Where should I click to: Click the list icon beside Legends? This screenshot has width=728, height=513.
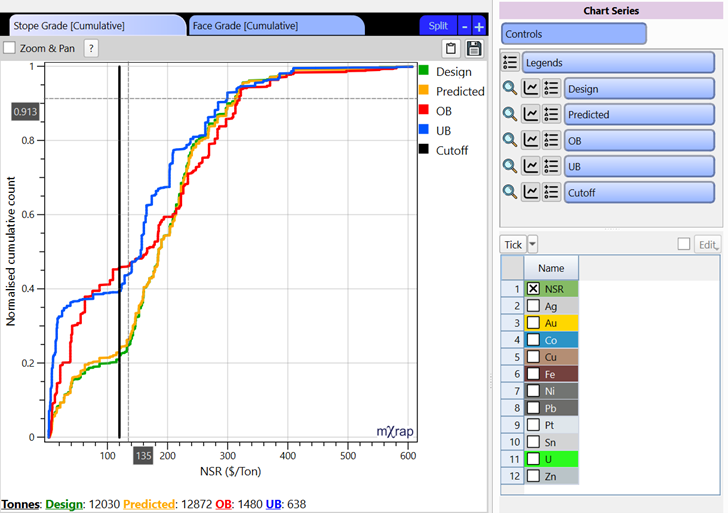510,62
